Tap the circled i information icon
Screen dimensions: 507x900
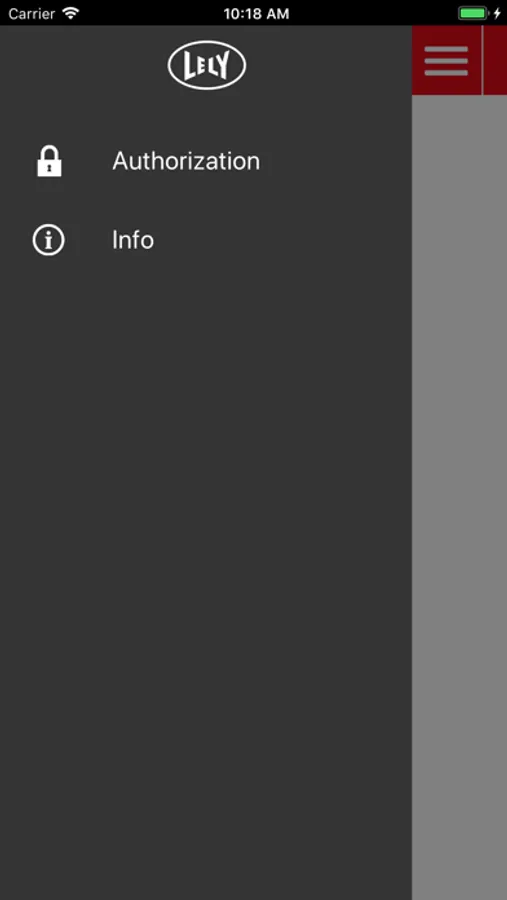(x=48, y=240)
